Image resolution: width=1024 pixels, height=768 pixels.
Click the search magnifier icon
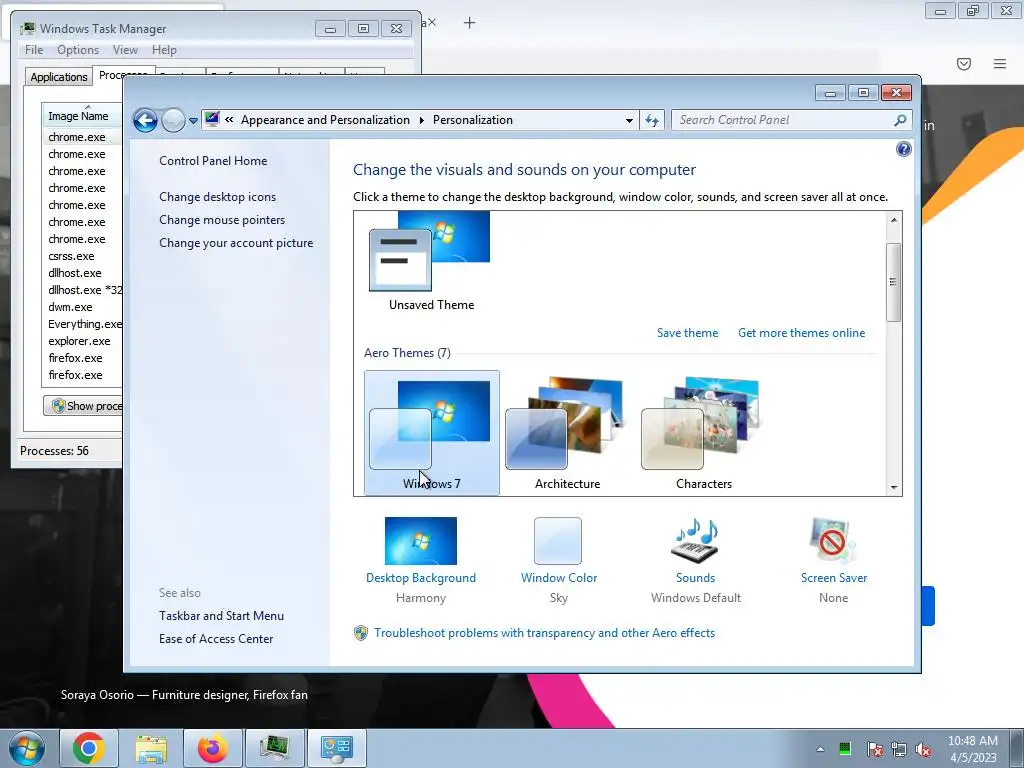click(x=901, y=120)
